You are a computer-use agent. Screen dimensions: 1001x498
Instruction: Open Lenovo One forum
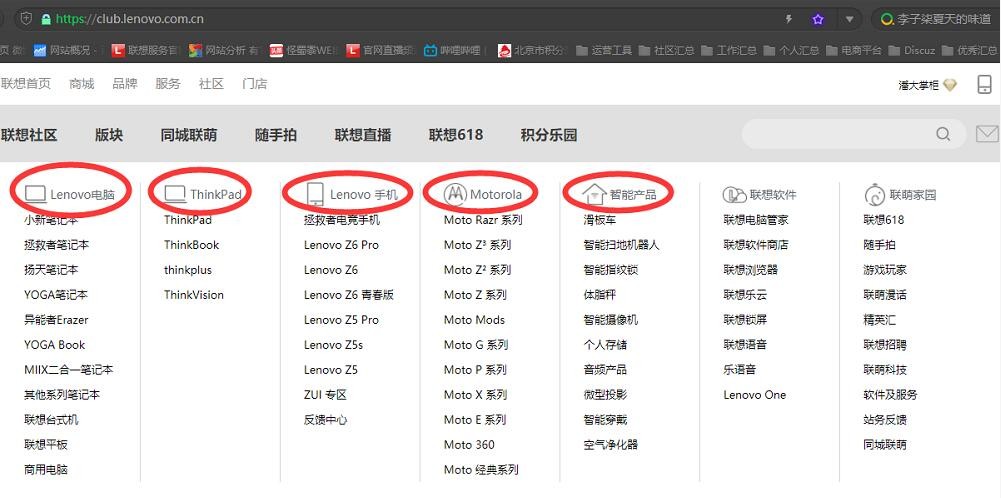click(x=755, y=395)
